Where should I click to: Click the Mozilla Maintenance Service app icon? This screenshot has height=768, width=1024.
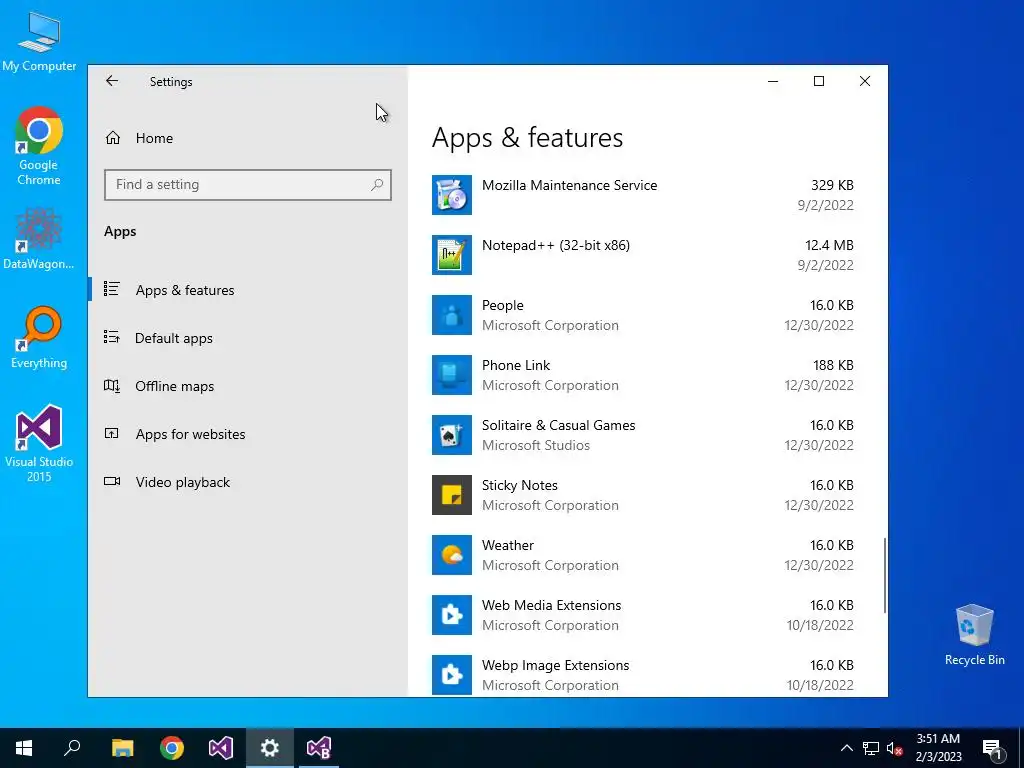[451, 195]
